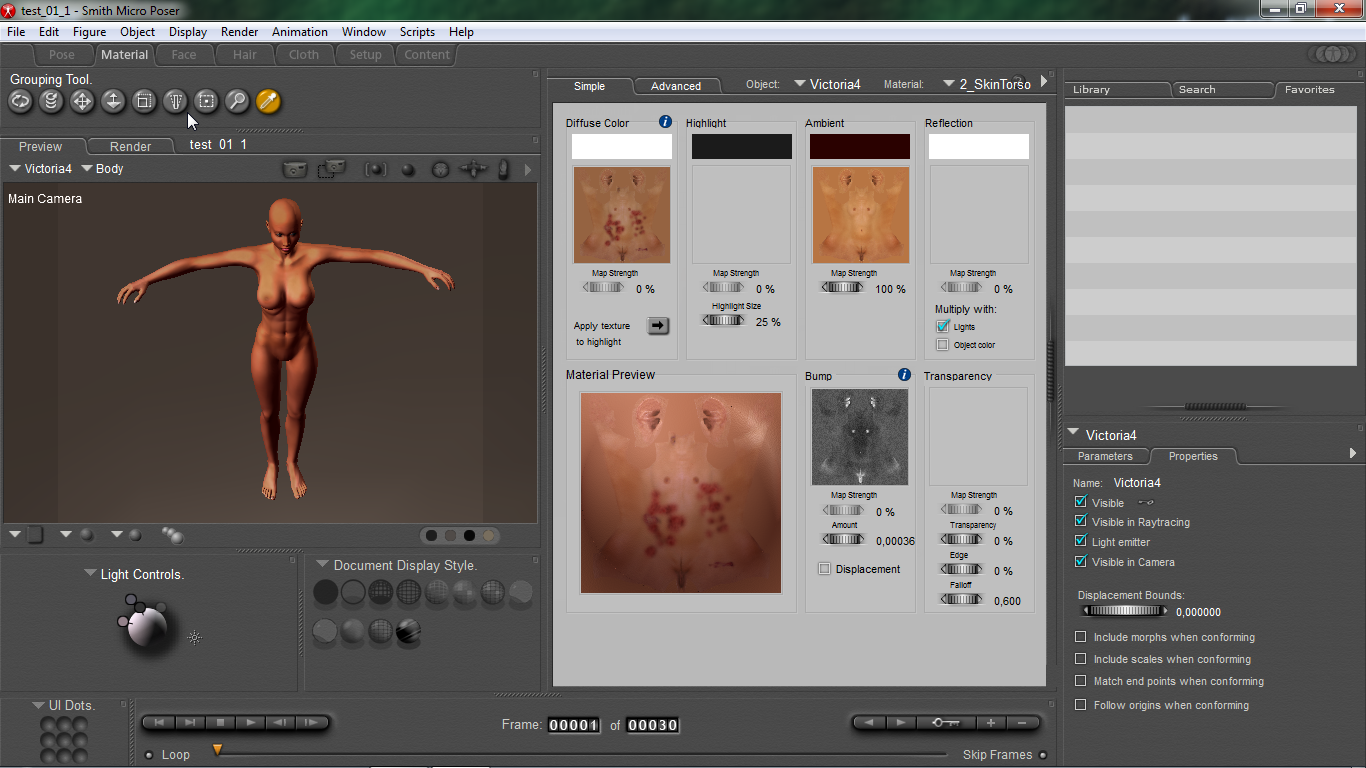
Task: Activate the orange Eyedropper tool
Action: click(x=268, y=101)
